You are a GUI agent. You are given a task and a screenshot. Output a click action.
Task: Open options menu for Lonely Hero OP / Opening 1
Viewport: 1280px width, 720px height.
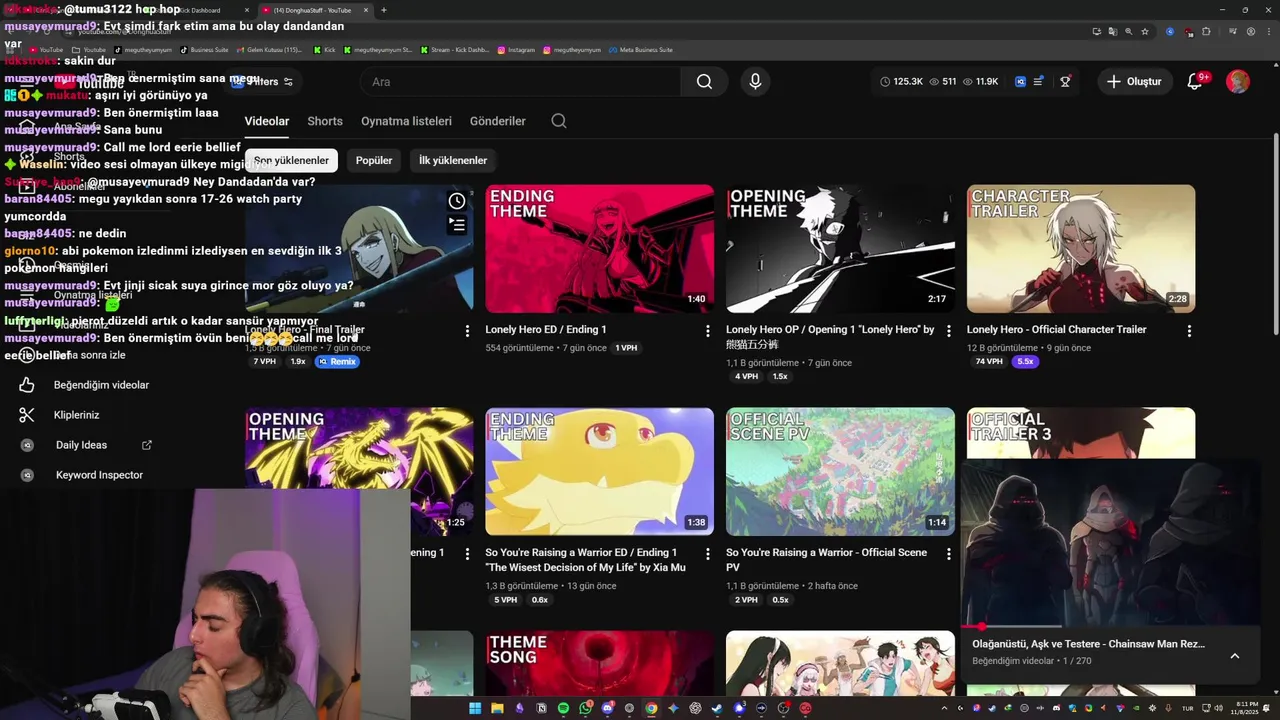949,330
